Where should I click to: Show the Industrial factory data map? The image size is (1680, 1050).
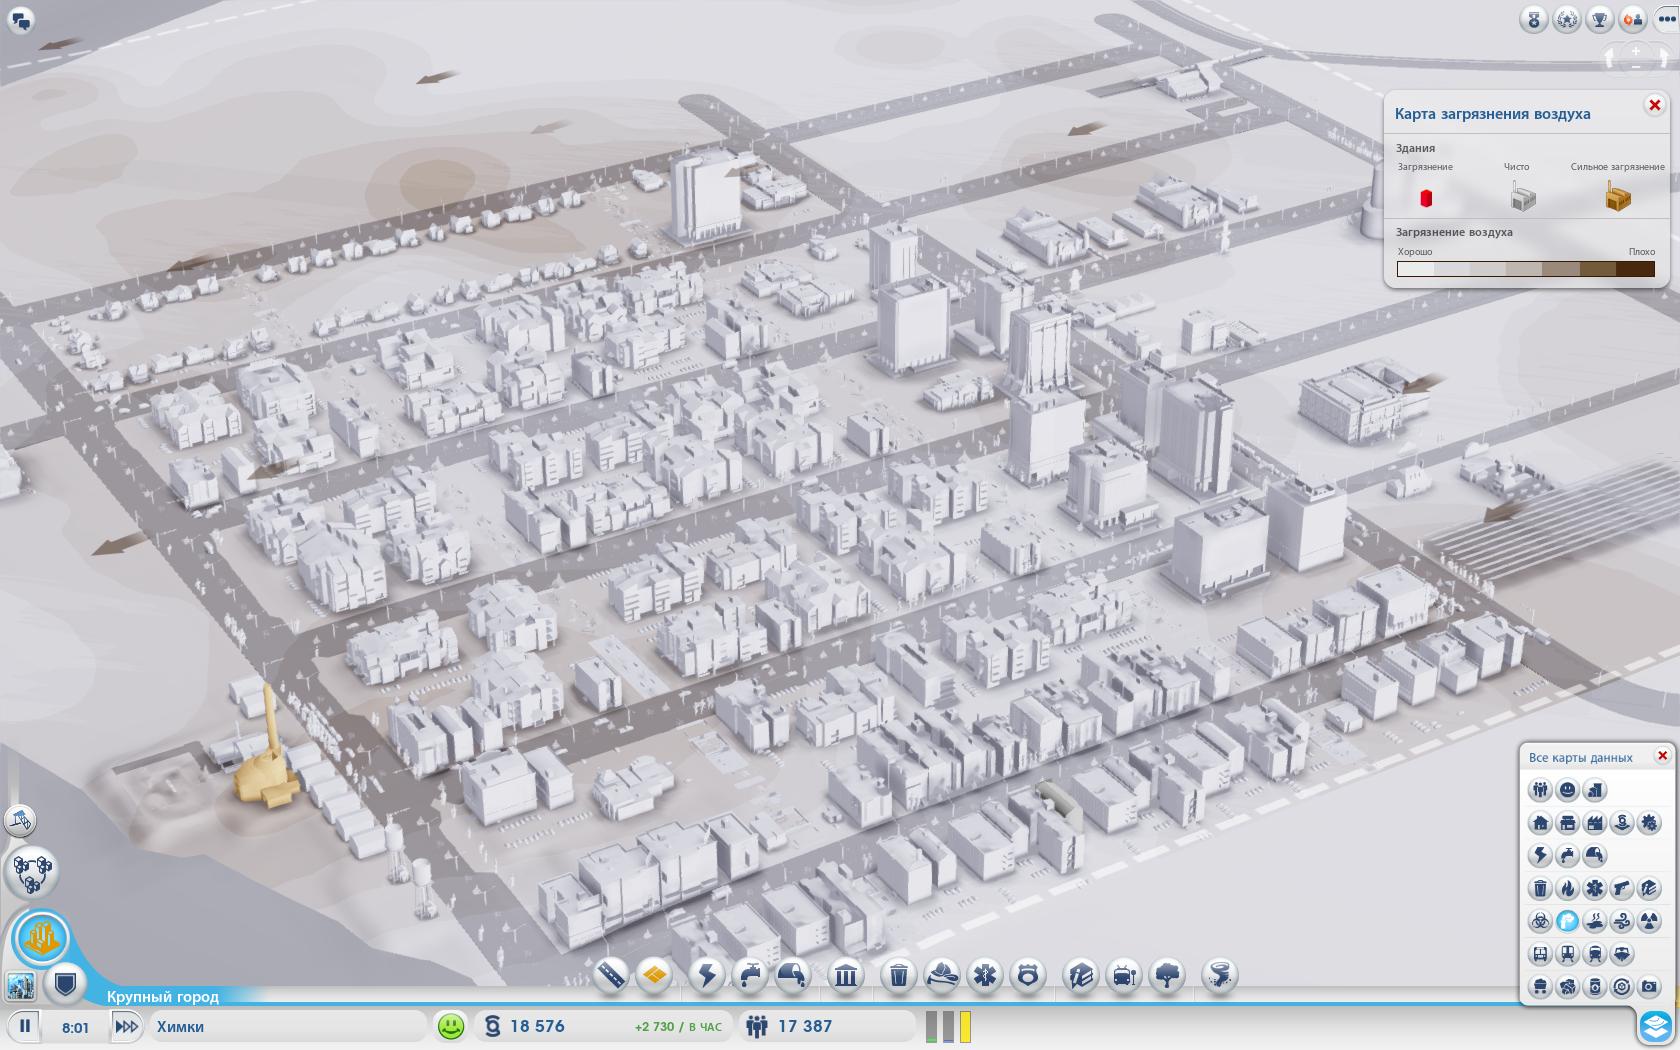pyautogui.click(x=1594, y=823)
